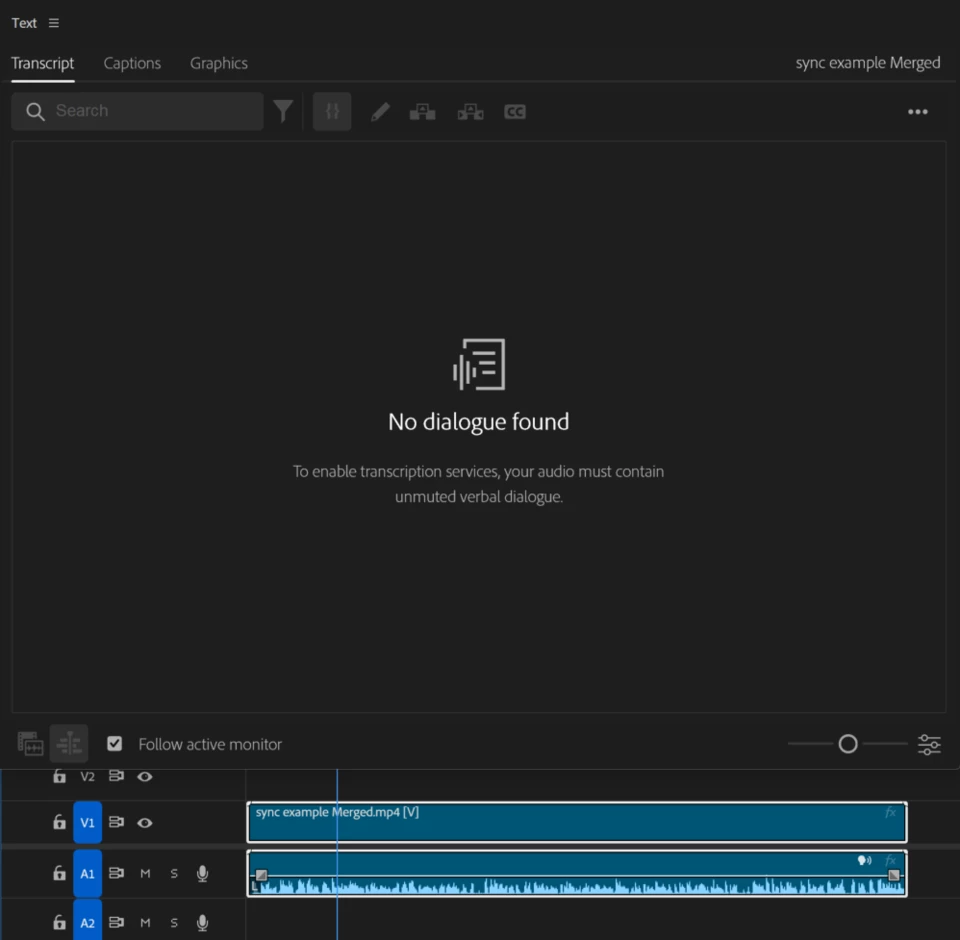The width and height of the screenshot is (960, 940).
Task: Mute track A1
Action: click(x=145, y=873)
